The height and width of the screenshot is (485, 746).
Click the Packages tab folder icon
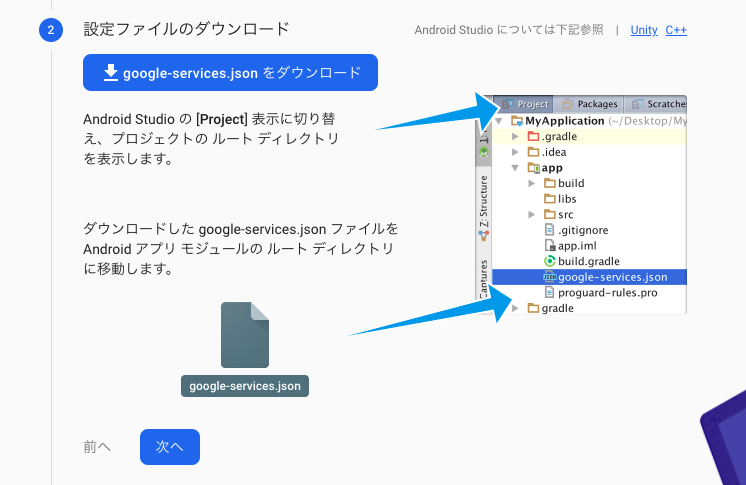point(567,104)
